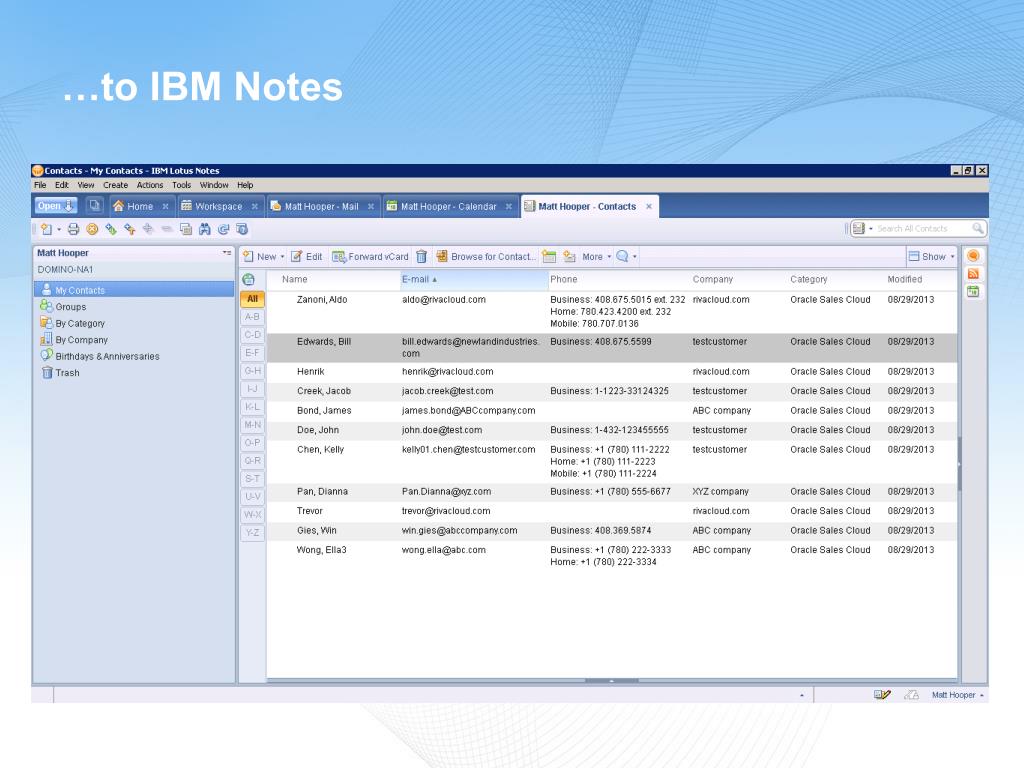Click the print icon in toolbar

click(x=73, y=229)
